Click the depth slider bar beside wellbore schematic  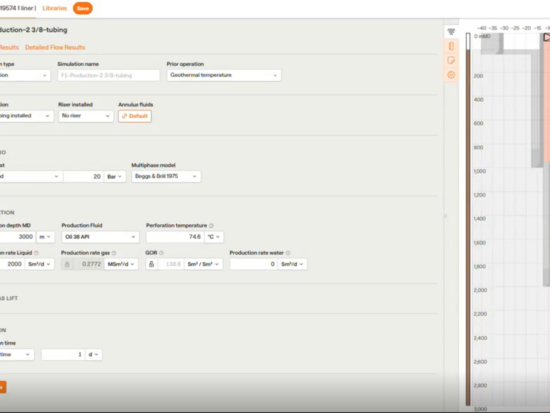pyautogui.click(x=468, y=219)
